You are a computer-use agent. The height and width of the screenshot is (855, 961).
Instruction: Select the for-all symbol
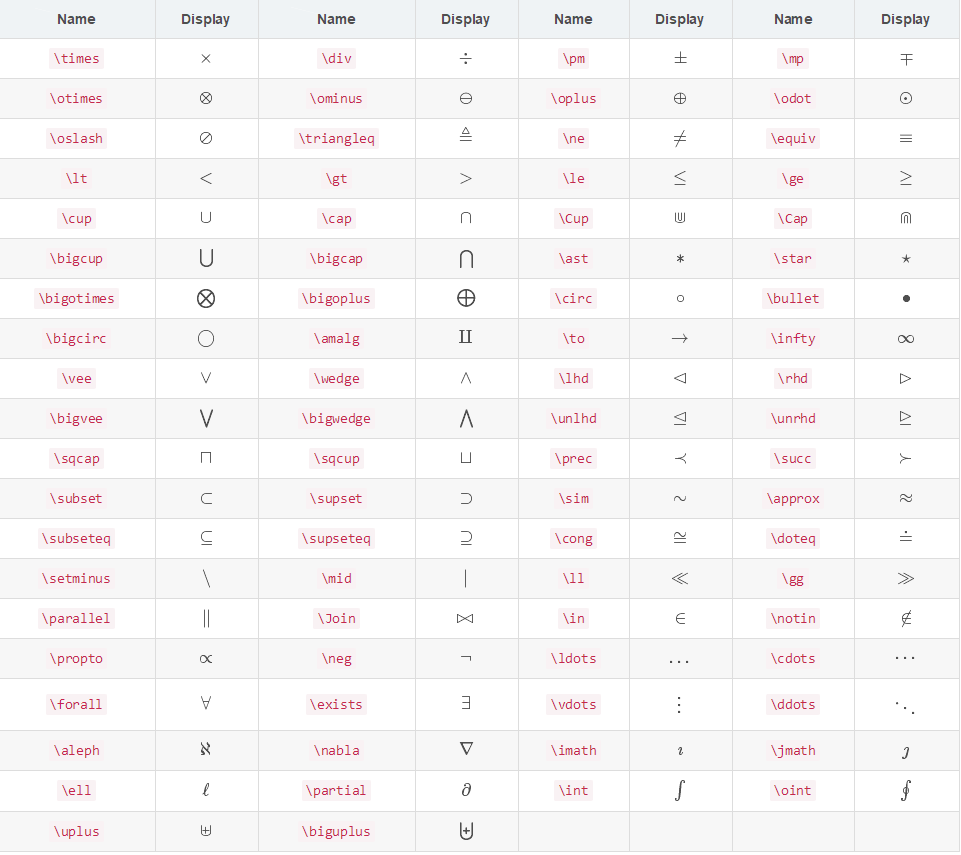tap(206, 703)
